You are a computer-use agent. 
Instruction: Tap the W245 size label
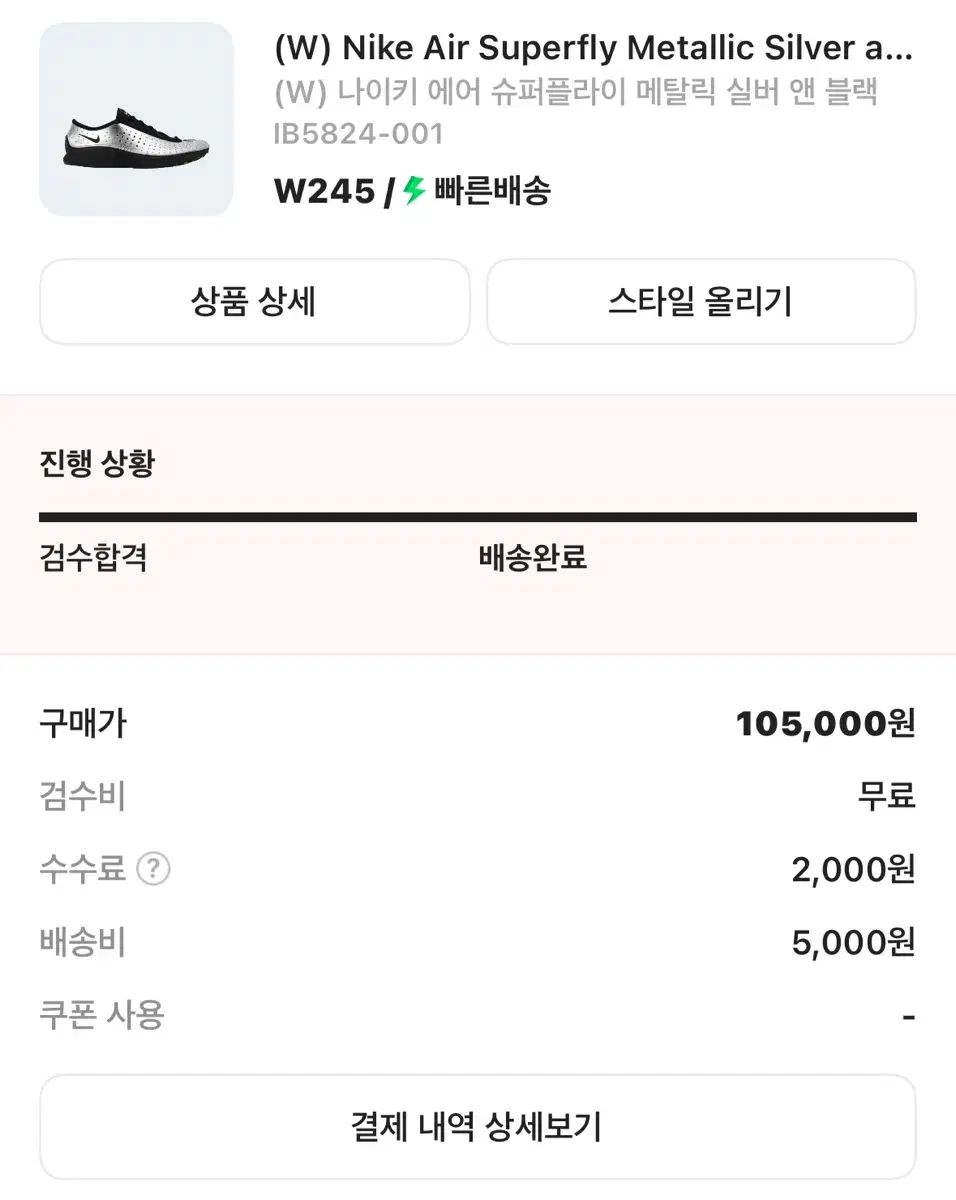click(324, 190)
